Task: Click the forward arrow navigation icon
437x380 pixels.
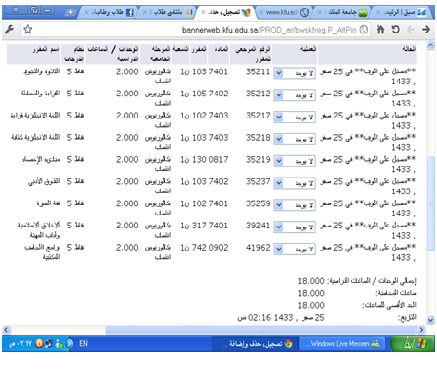Action: pos(426,29)
